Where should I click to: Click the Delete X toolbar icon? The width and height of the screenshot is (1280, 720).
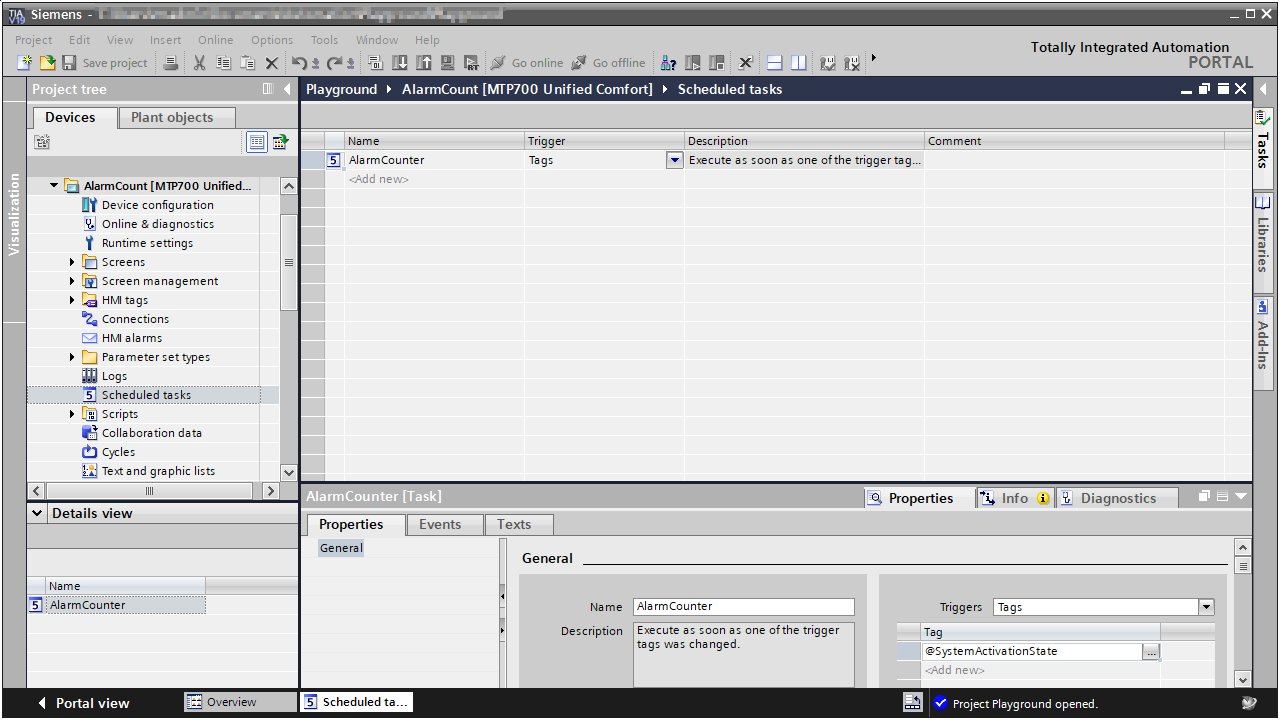(x=271, y=63)
